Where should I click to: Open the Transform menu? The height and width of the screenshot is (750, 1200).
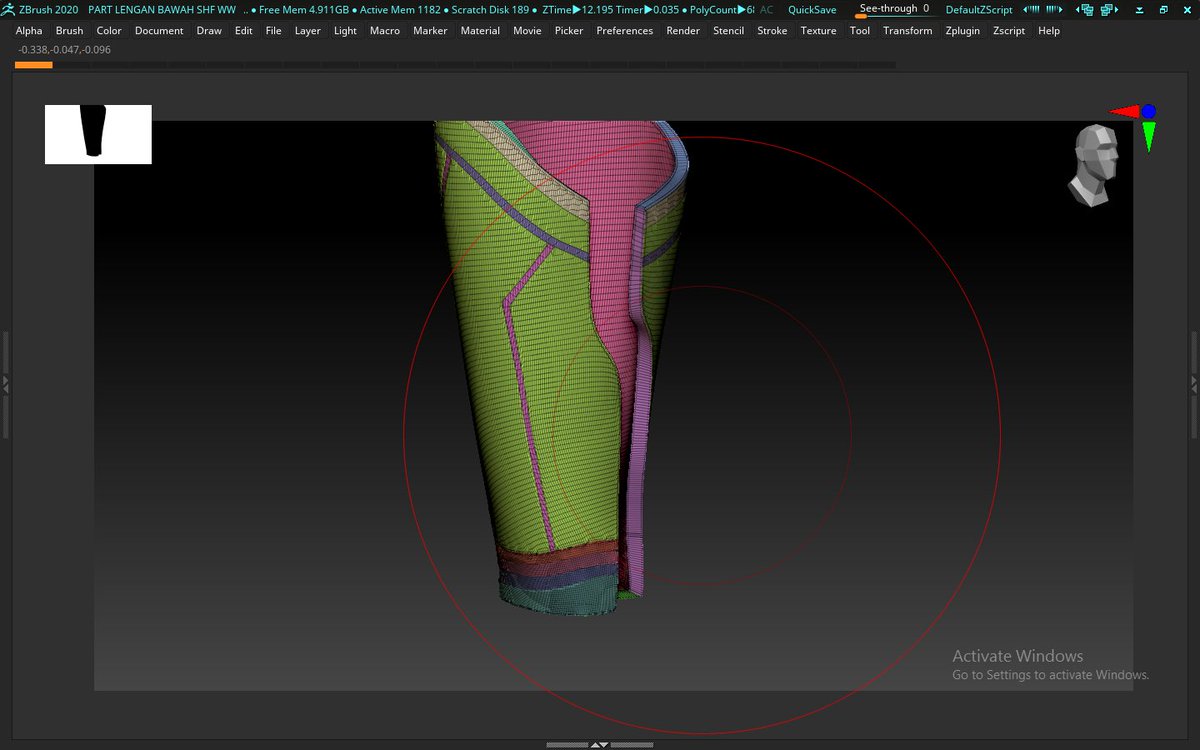coord(908,31)
